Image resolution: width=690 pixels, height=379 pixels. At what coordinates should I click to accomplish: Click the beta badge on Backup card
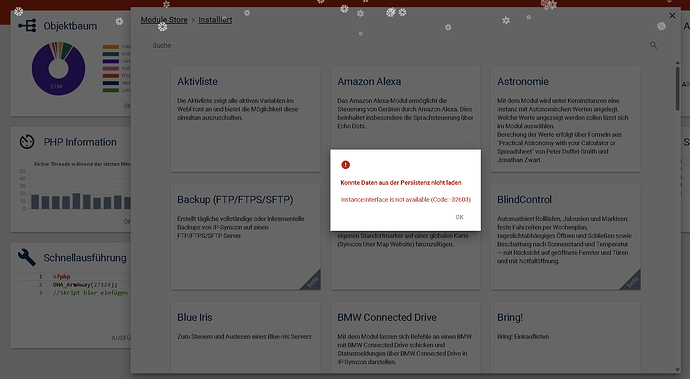pyautogui.click(x=312, y=282)
